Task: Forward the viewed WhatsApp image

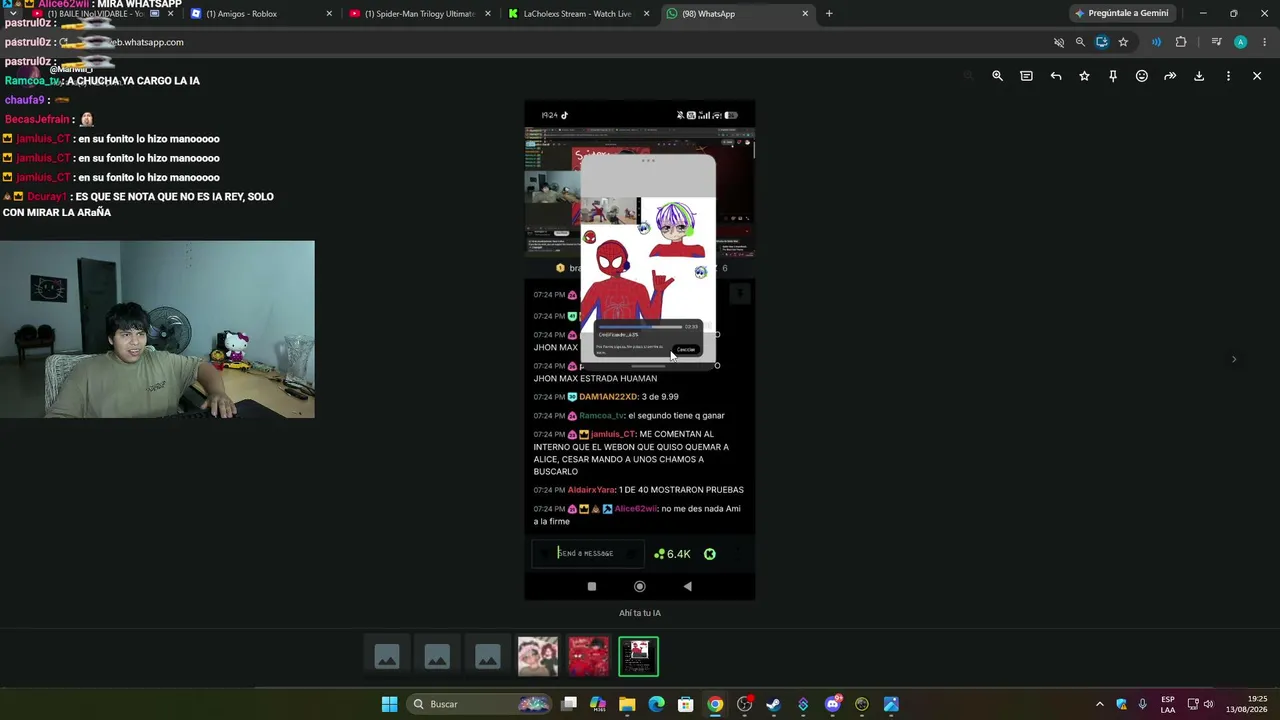Action: click(x=1170, y=76)
